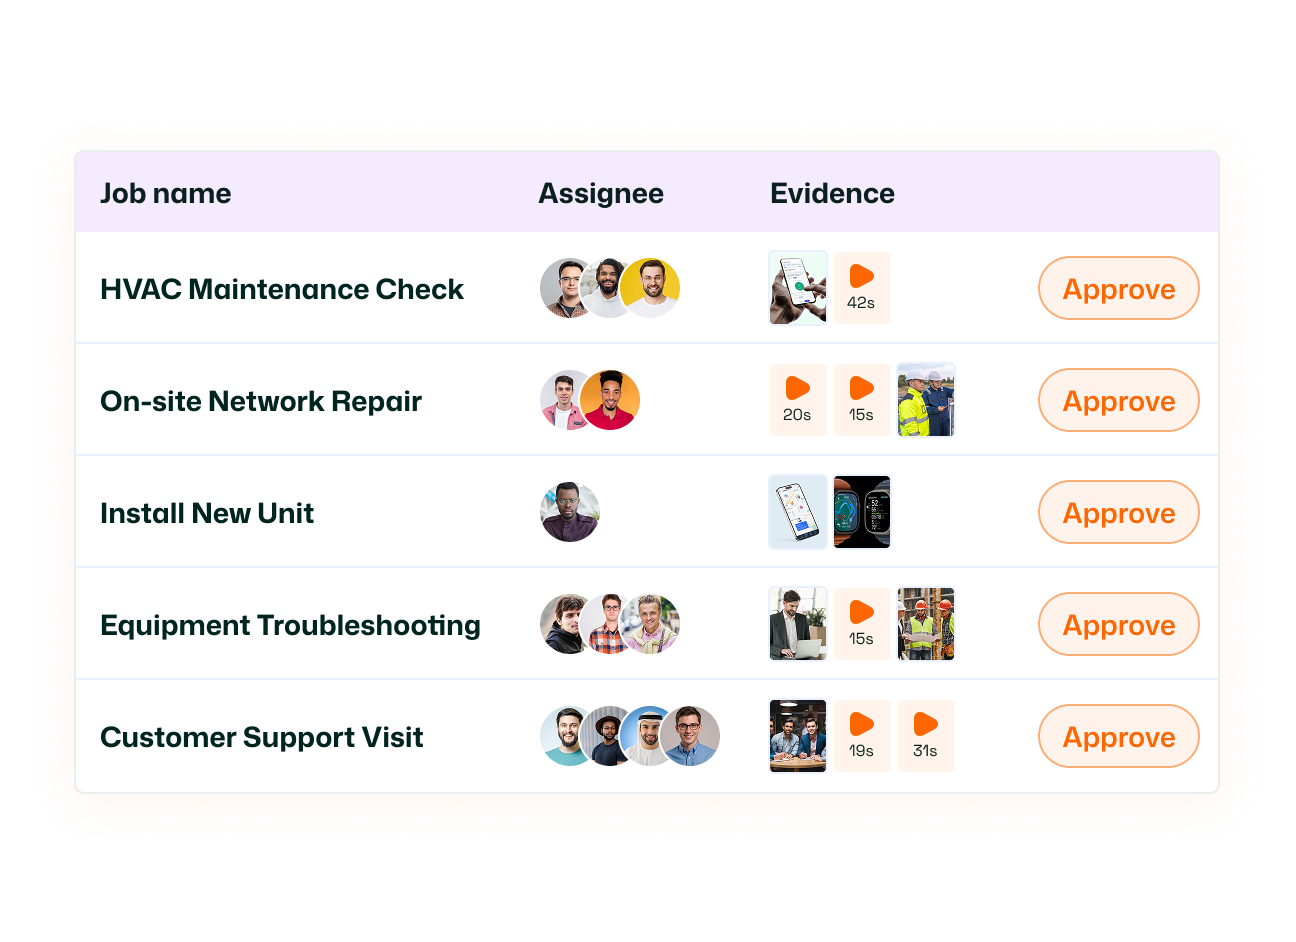
Task: Approve the HVAC Maintenance Check job
Action: pos(1118,288)
